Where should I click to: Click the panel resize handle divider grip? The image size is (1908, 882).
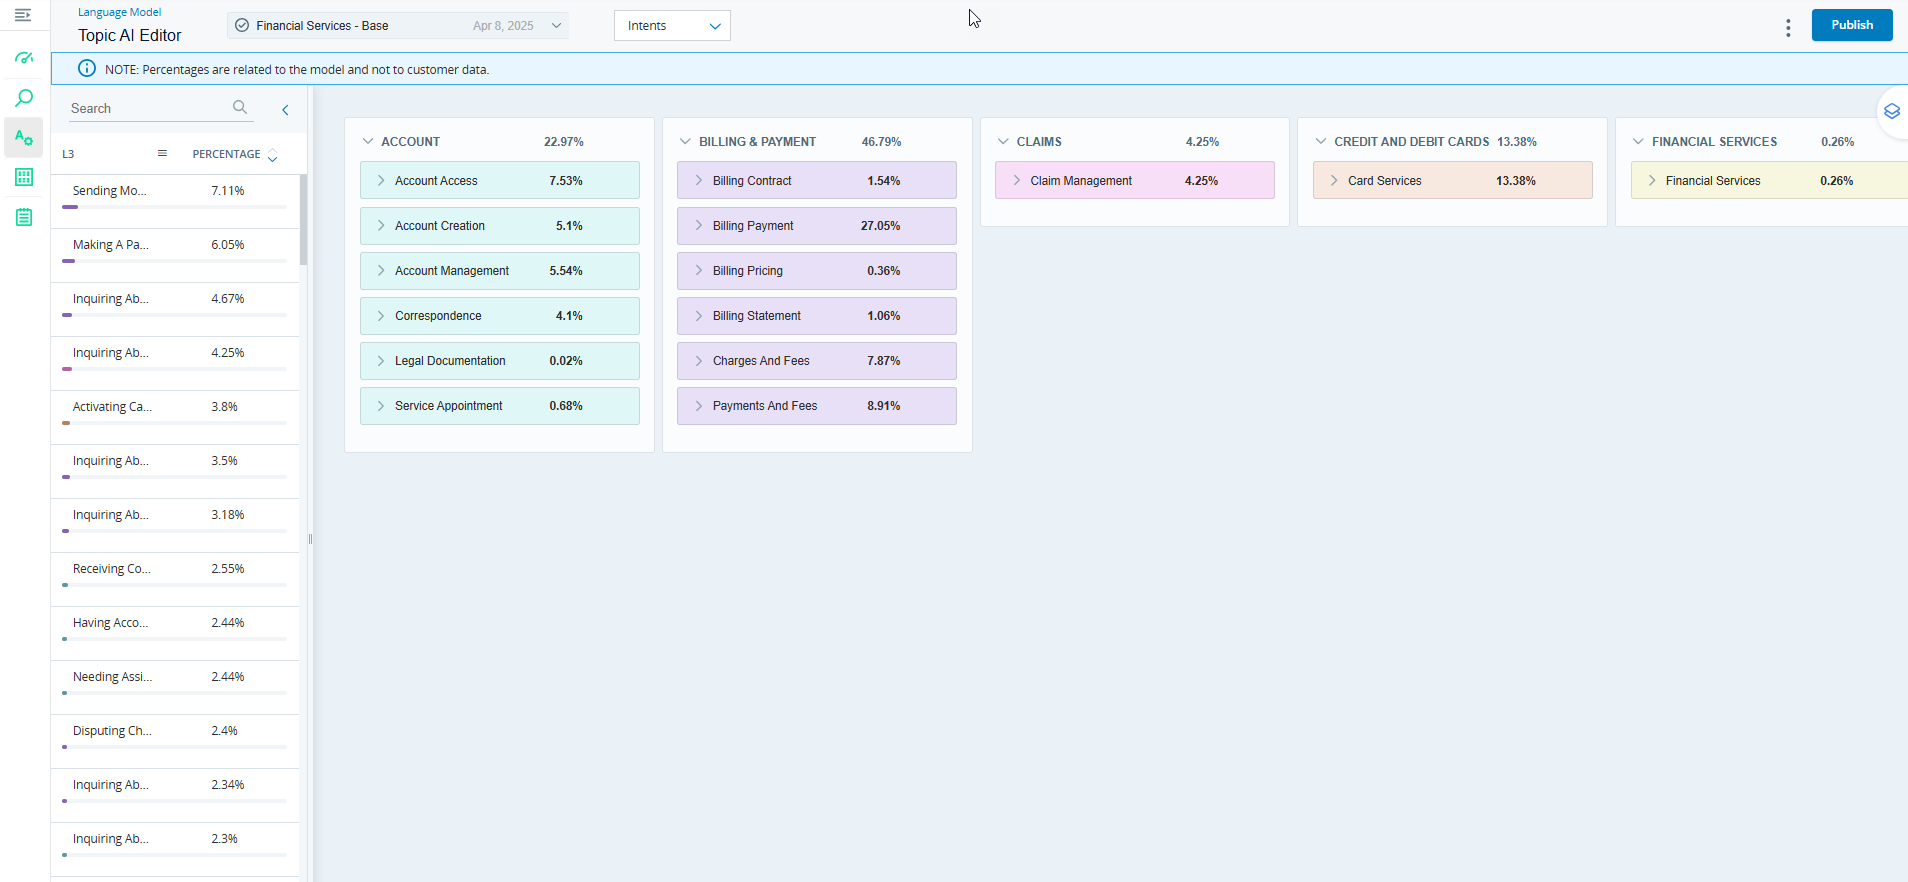[310, 539]
